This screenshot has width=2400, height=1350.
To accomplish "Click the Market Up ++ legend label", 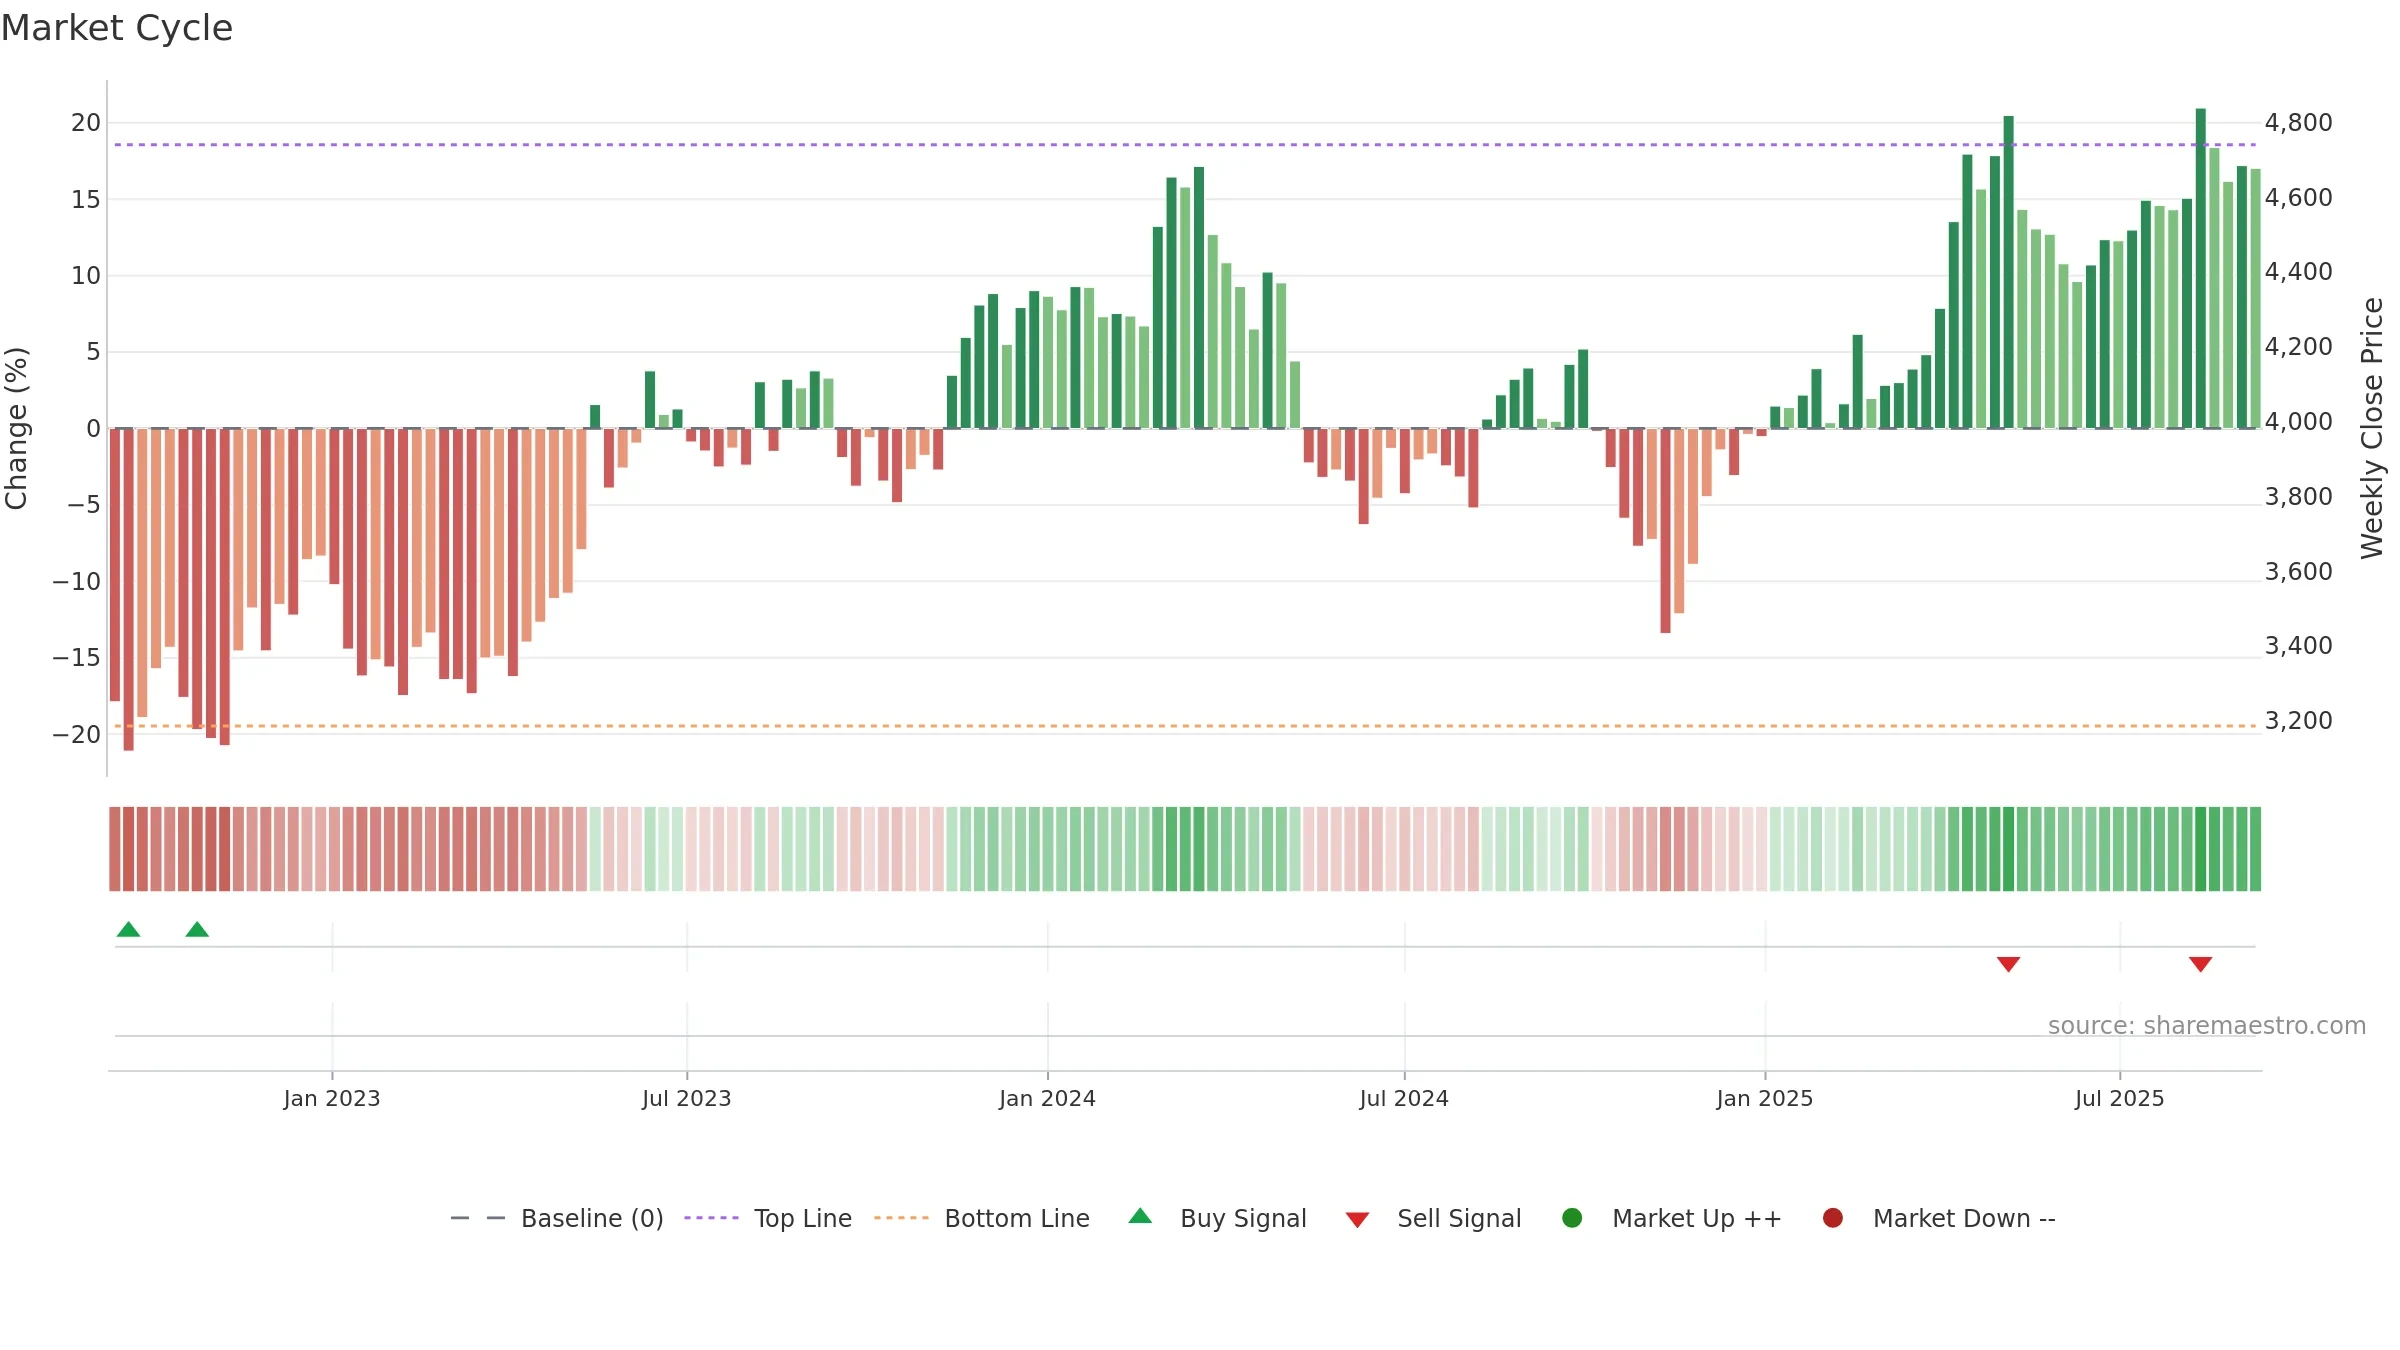I will 1697,1218.
